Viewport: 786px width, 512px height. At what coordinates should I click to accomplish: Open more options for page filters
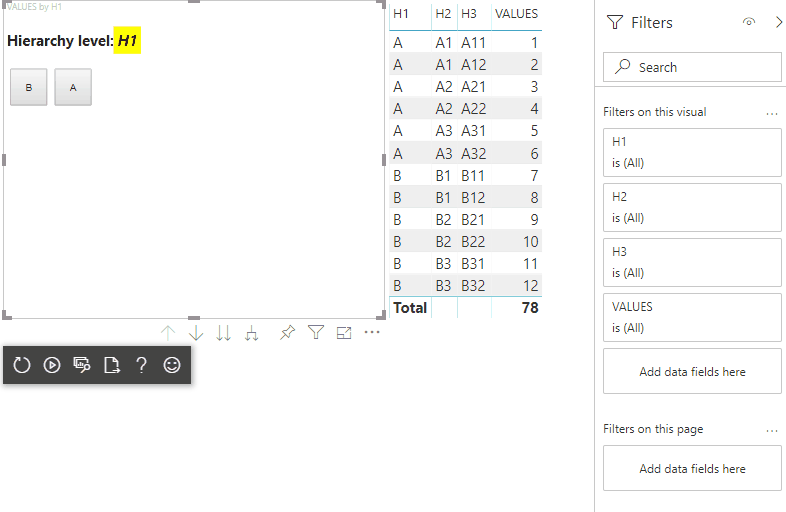(x=771, y=430)
